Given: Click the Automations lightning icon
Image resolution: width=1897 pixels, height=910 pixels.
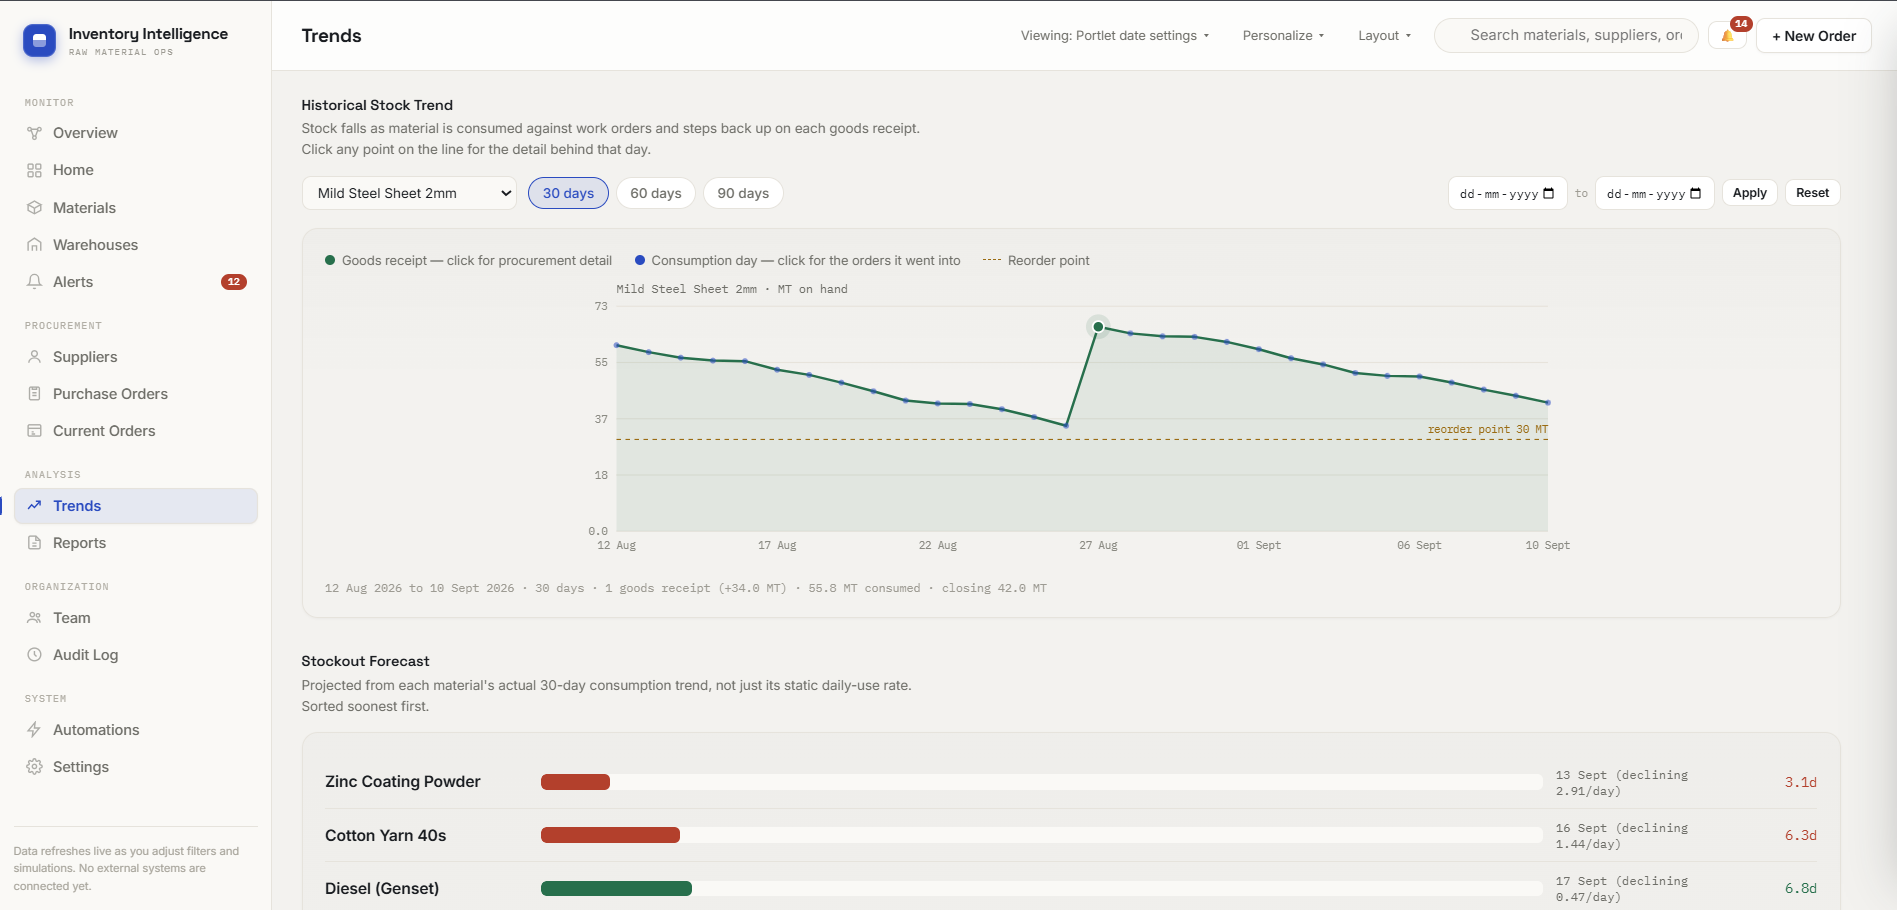Looking at the screenshot, I should coord(34,730).
